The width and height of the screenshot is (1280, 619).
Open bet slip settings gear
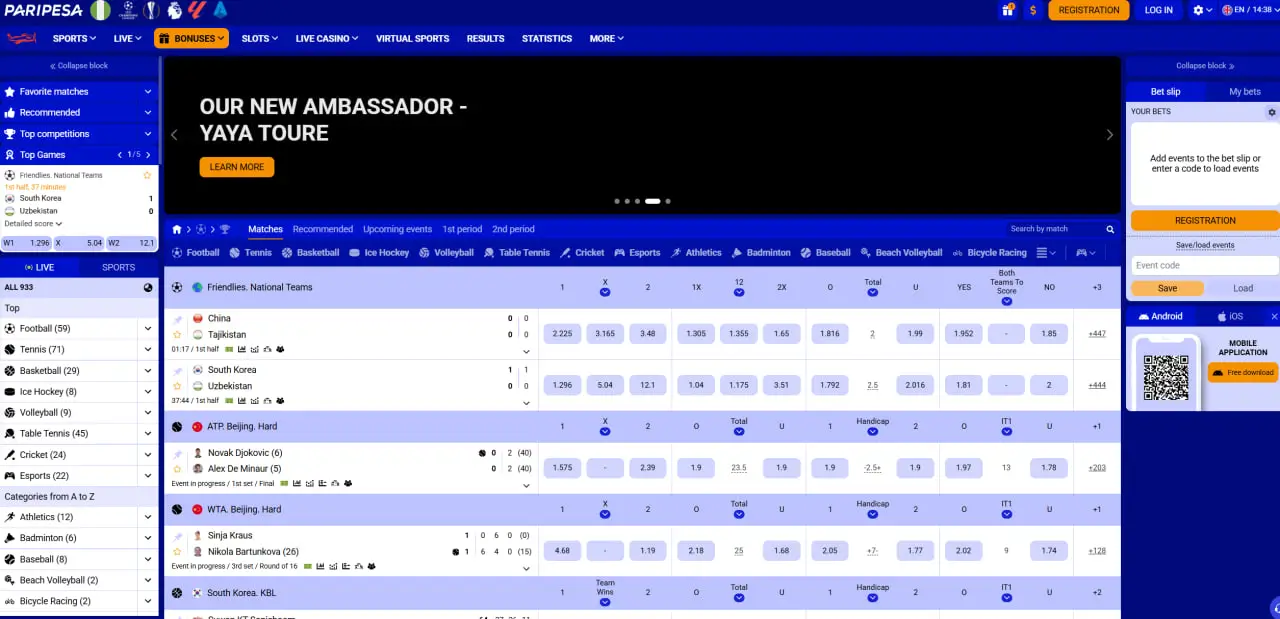pos(1272,112)
